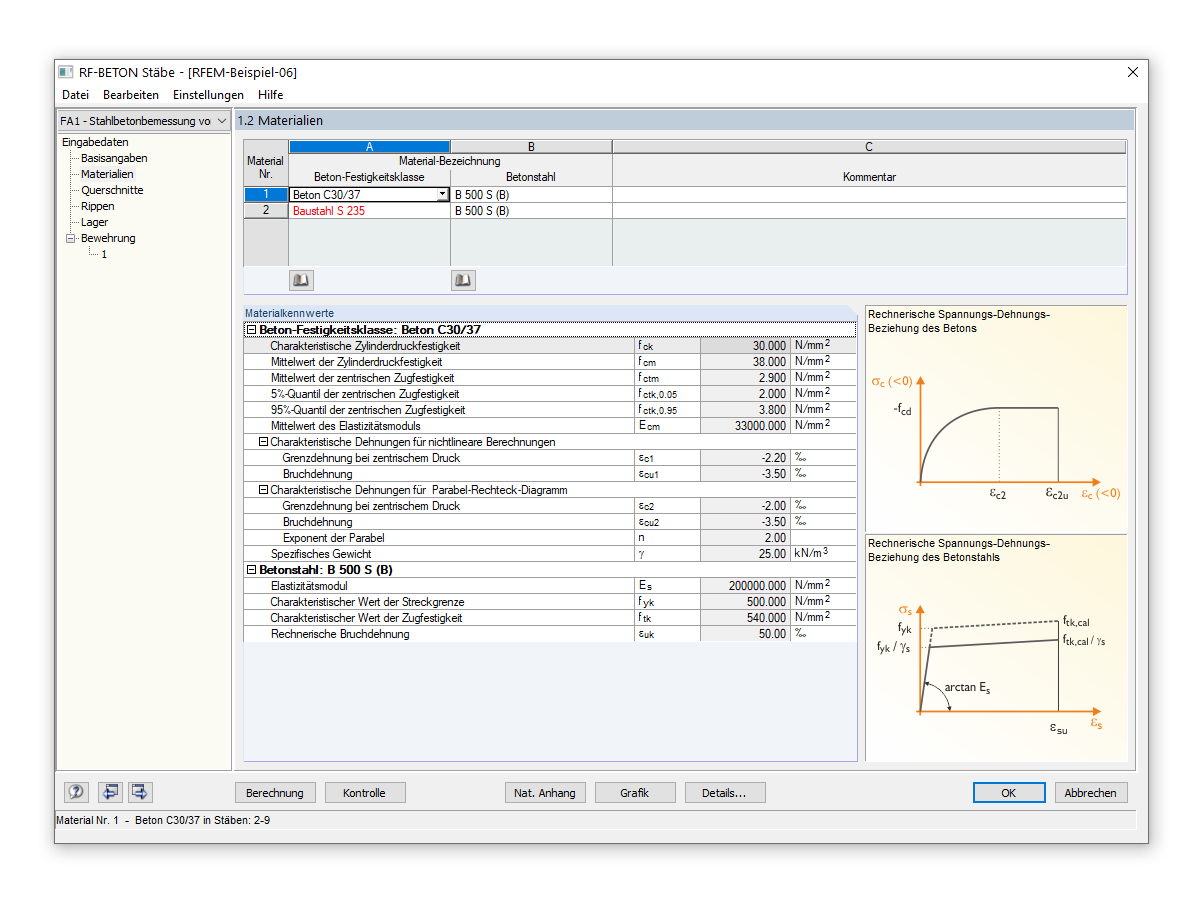The image size is (1200, 900).
Task: Click the Kommentar cell of material 1
Action: tap(869, 195)
